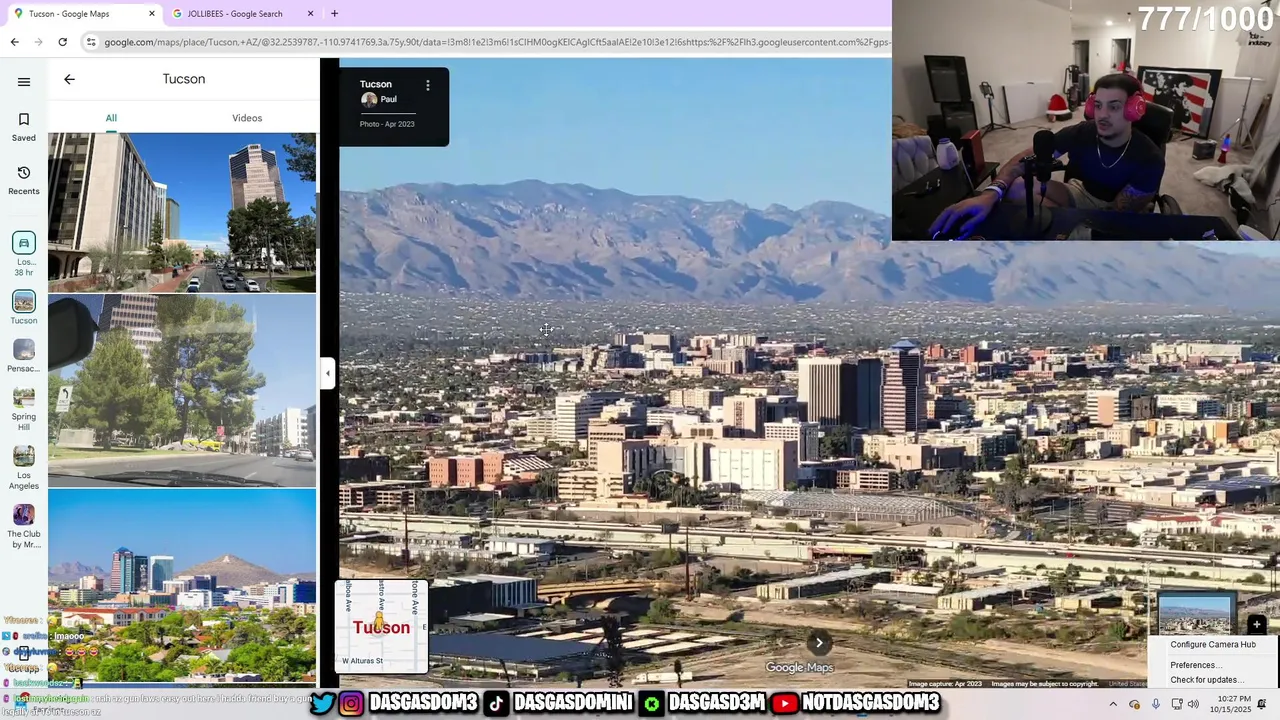Image resolution: width=1280 pixels, height=720 pixels.
Task: Click the browser back button
Action: pos(14,42)
